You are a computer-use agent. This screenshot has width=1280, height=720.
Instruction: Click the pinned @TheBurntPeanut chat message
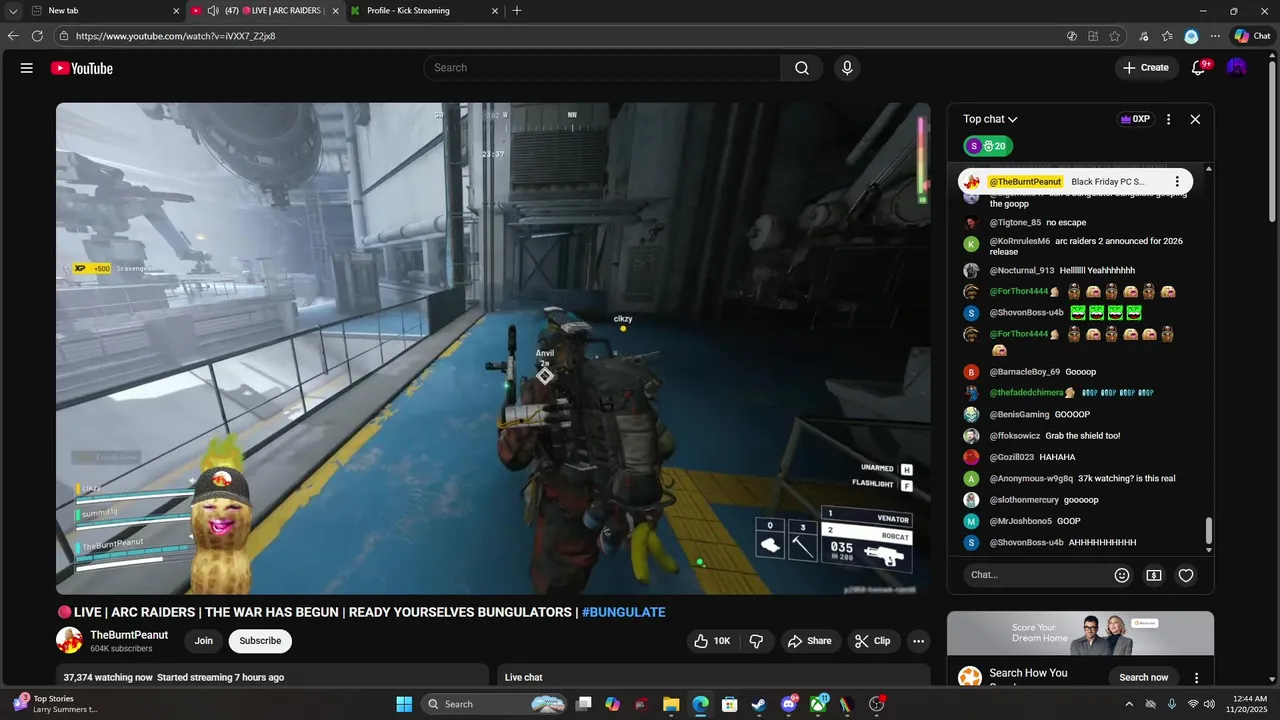click(x=1075, y=182)
